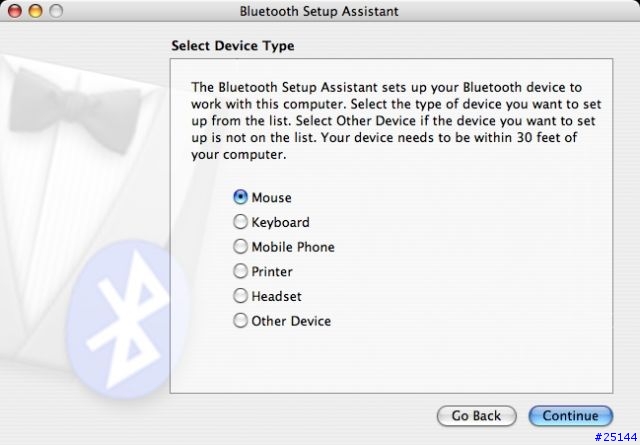640x445 pixels.
Task: Click the #25144 watermark text
Action: point(616,437)
